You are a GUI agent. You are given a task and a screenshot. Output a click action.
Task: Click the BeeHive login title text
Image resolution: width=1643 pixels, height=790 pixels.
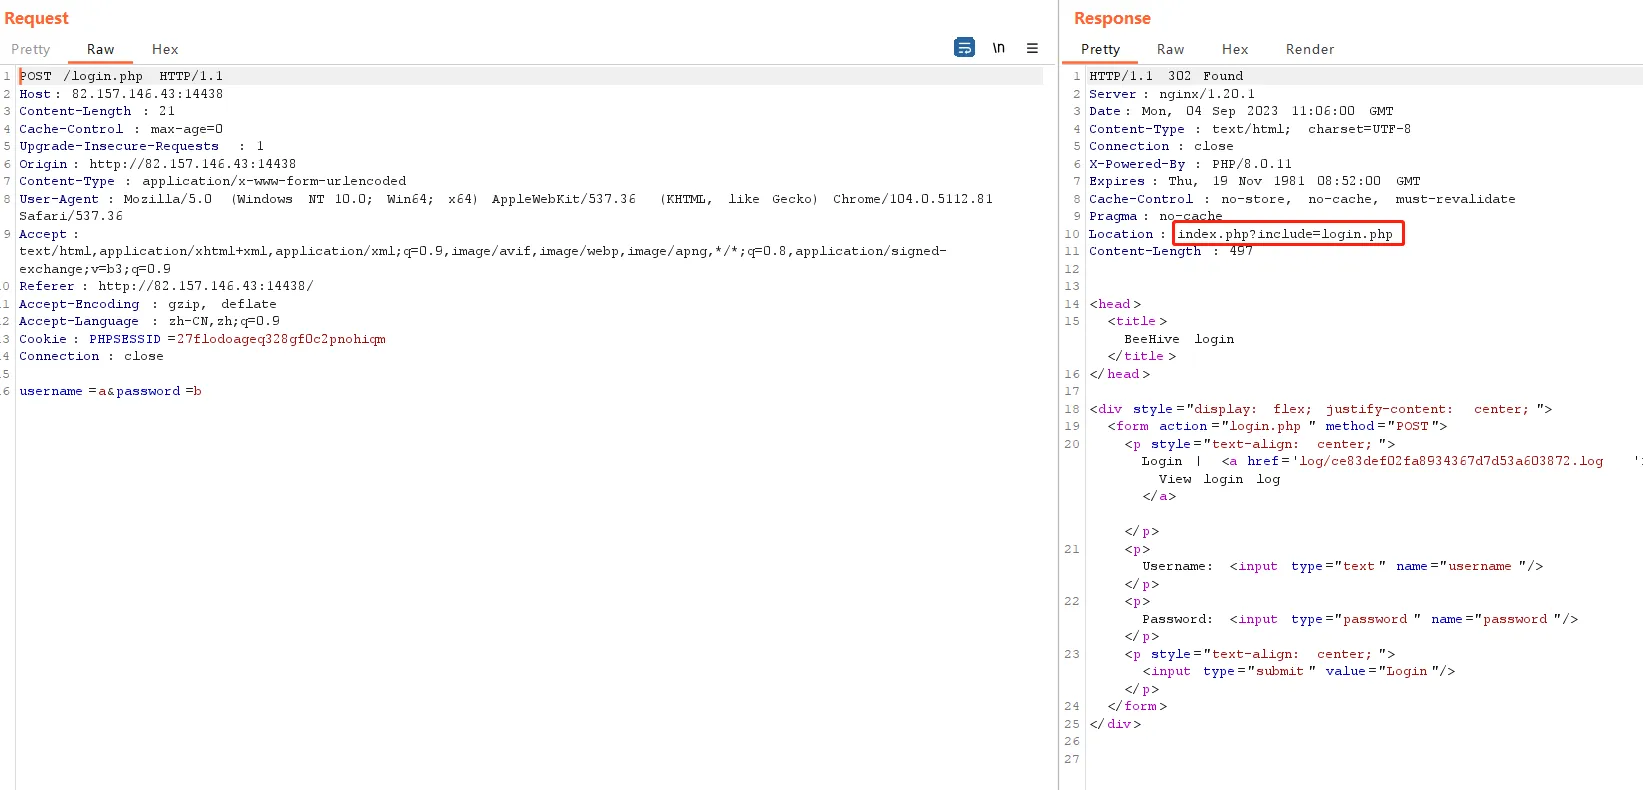[x=1179, y=339]
